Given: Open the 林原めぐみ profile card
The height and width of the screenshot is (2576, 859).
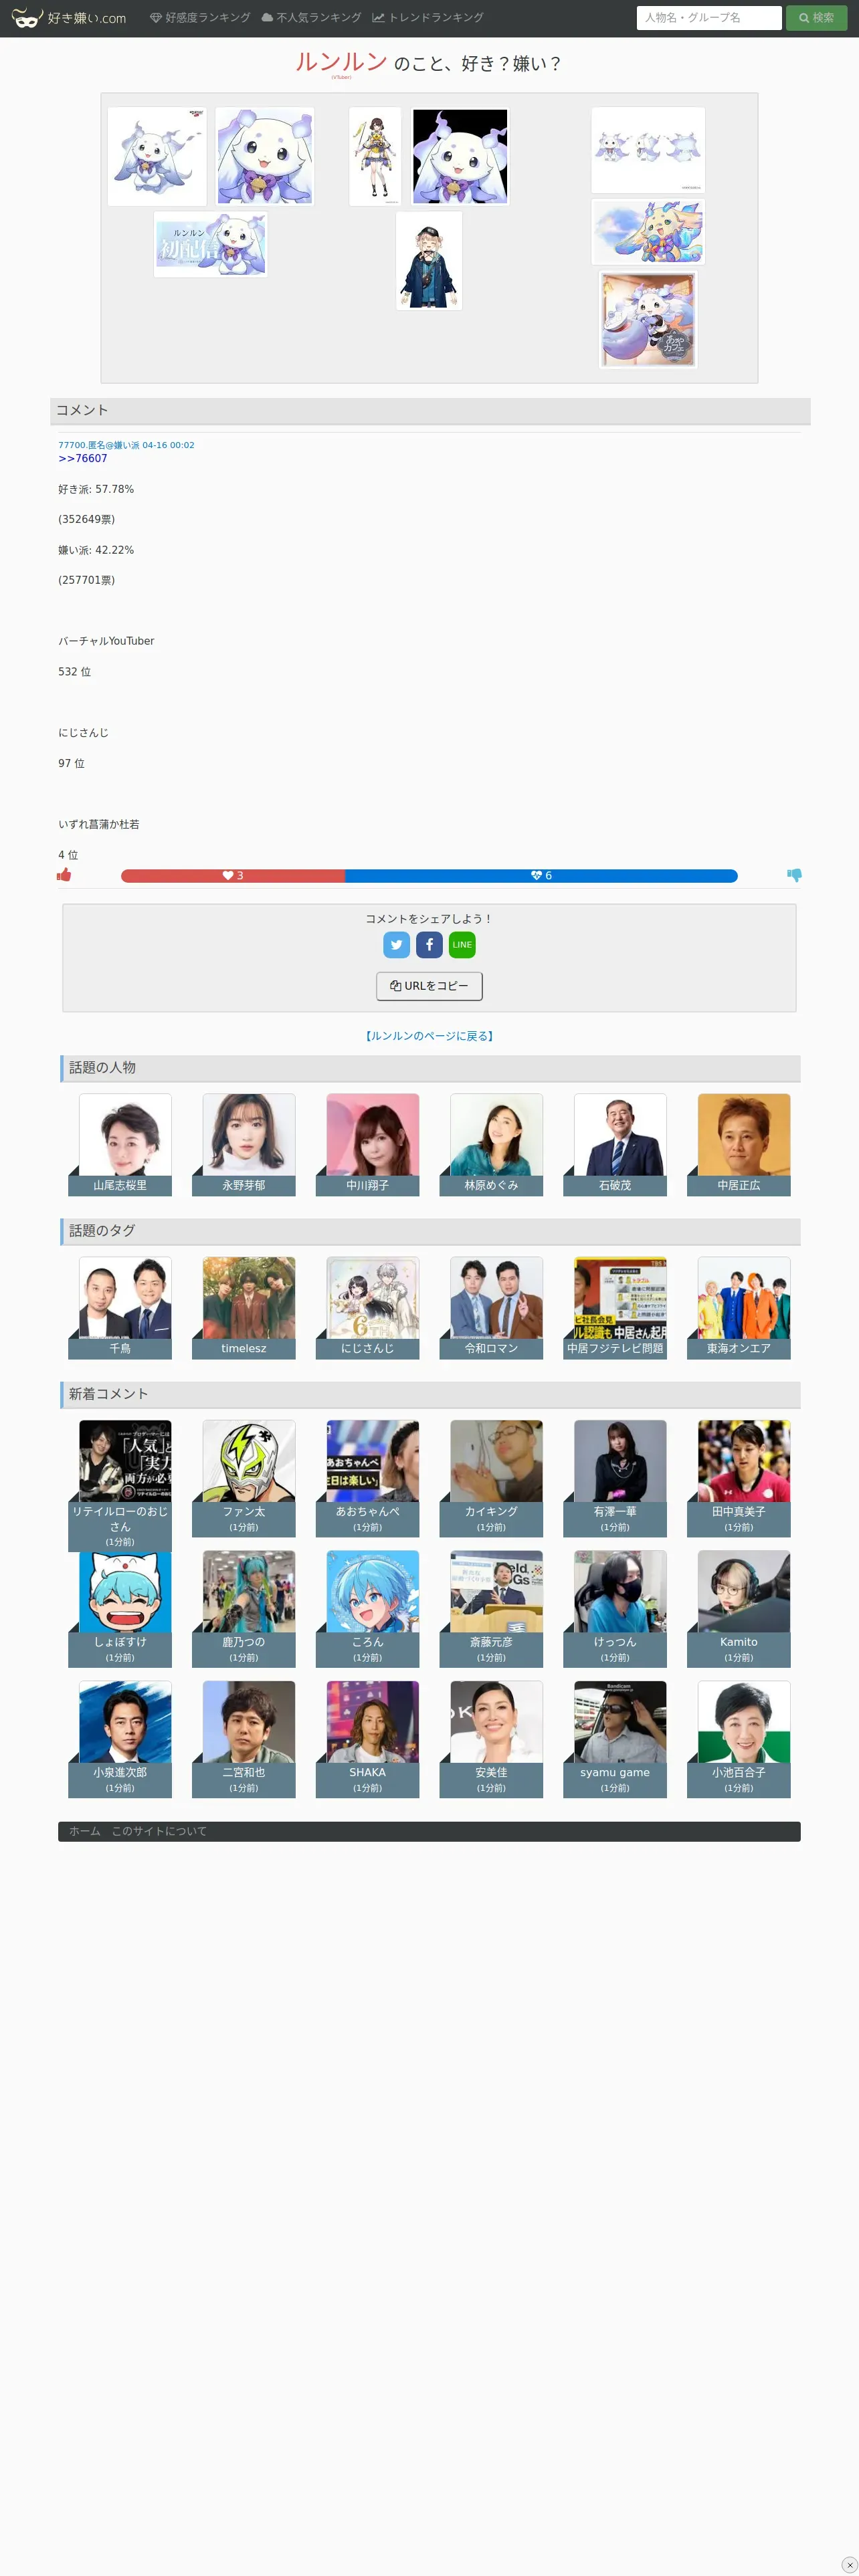Looking at the screenshot, I should 491,1144.
